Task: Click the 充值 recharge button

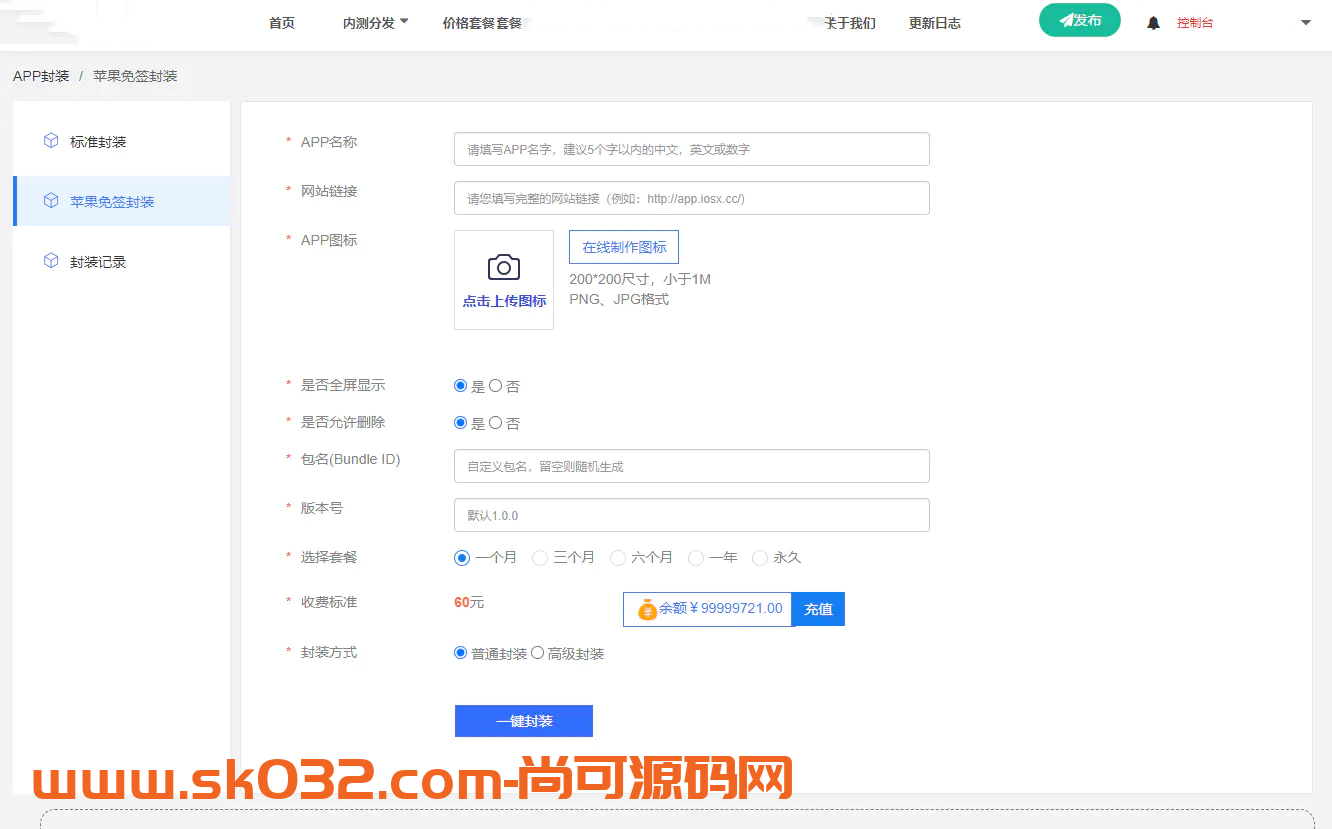Action: click(x=818, y=609)
